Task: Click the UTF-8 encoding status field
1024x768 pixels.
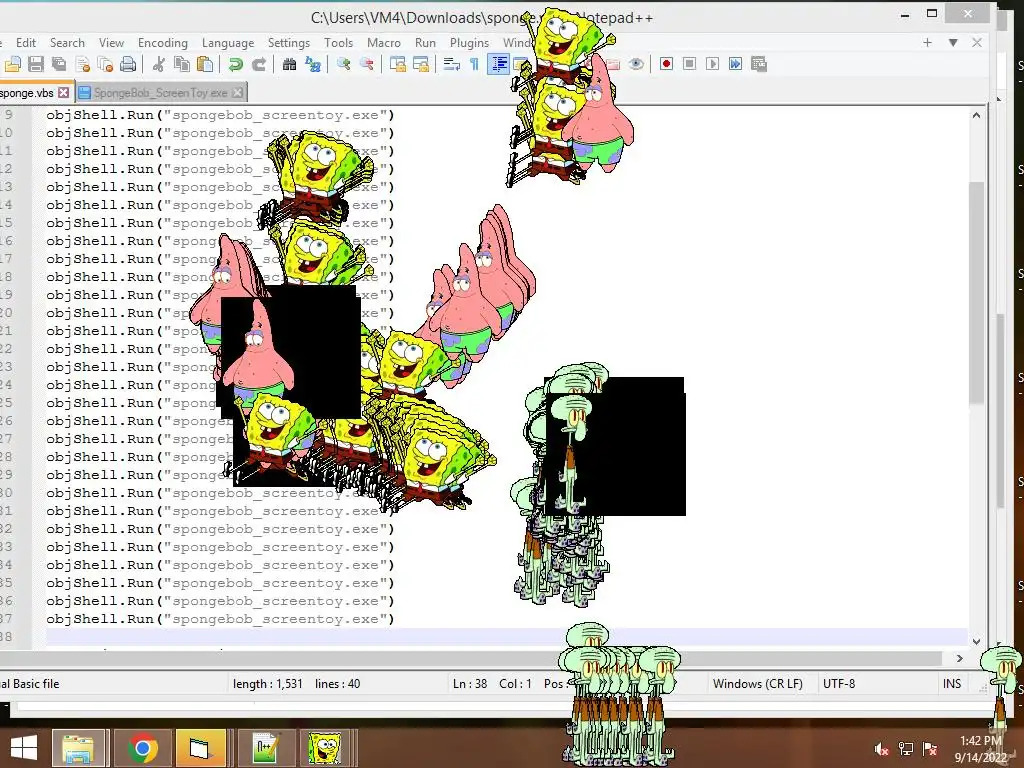Action: click(839, 684)
